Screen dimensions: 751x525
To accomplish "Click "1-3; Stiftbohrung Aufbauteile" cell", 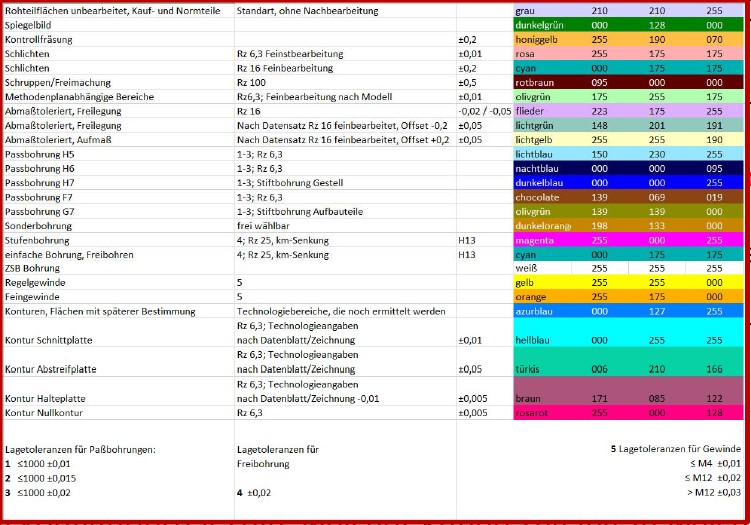I will (345, 212).
